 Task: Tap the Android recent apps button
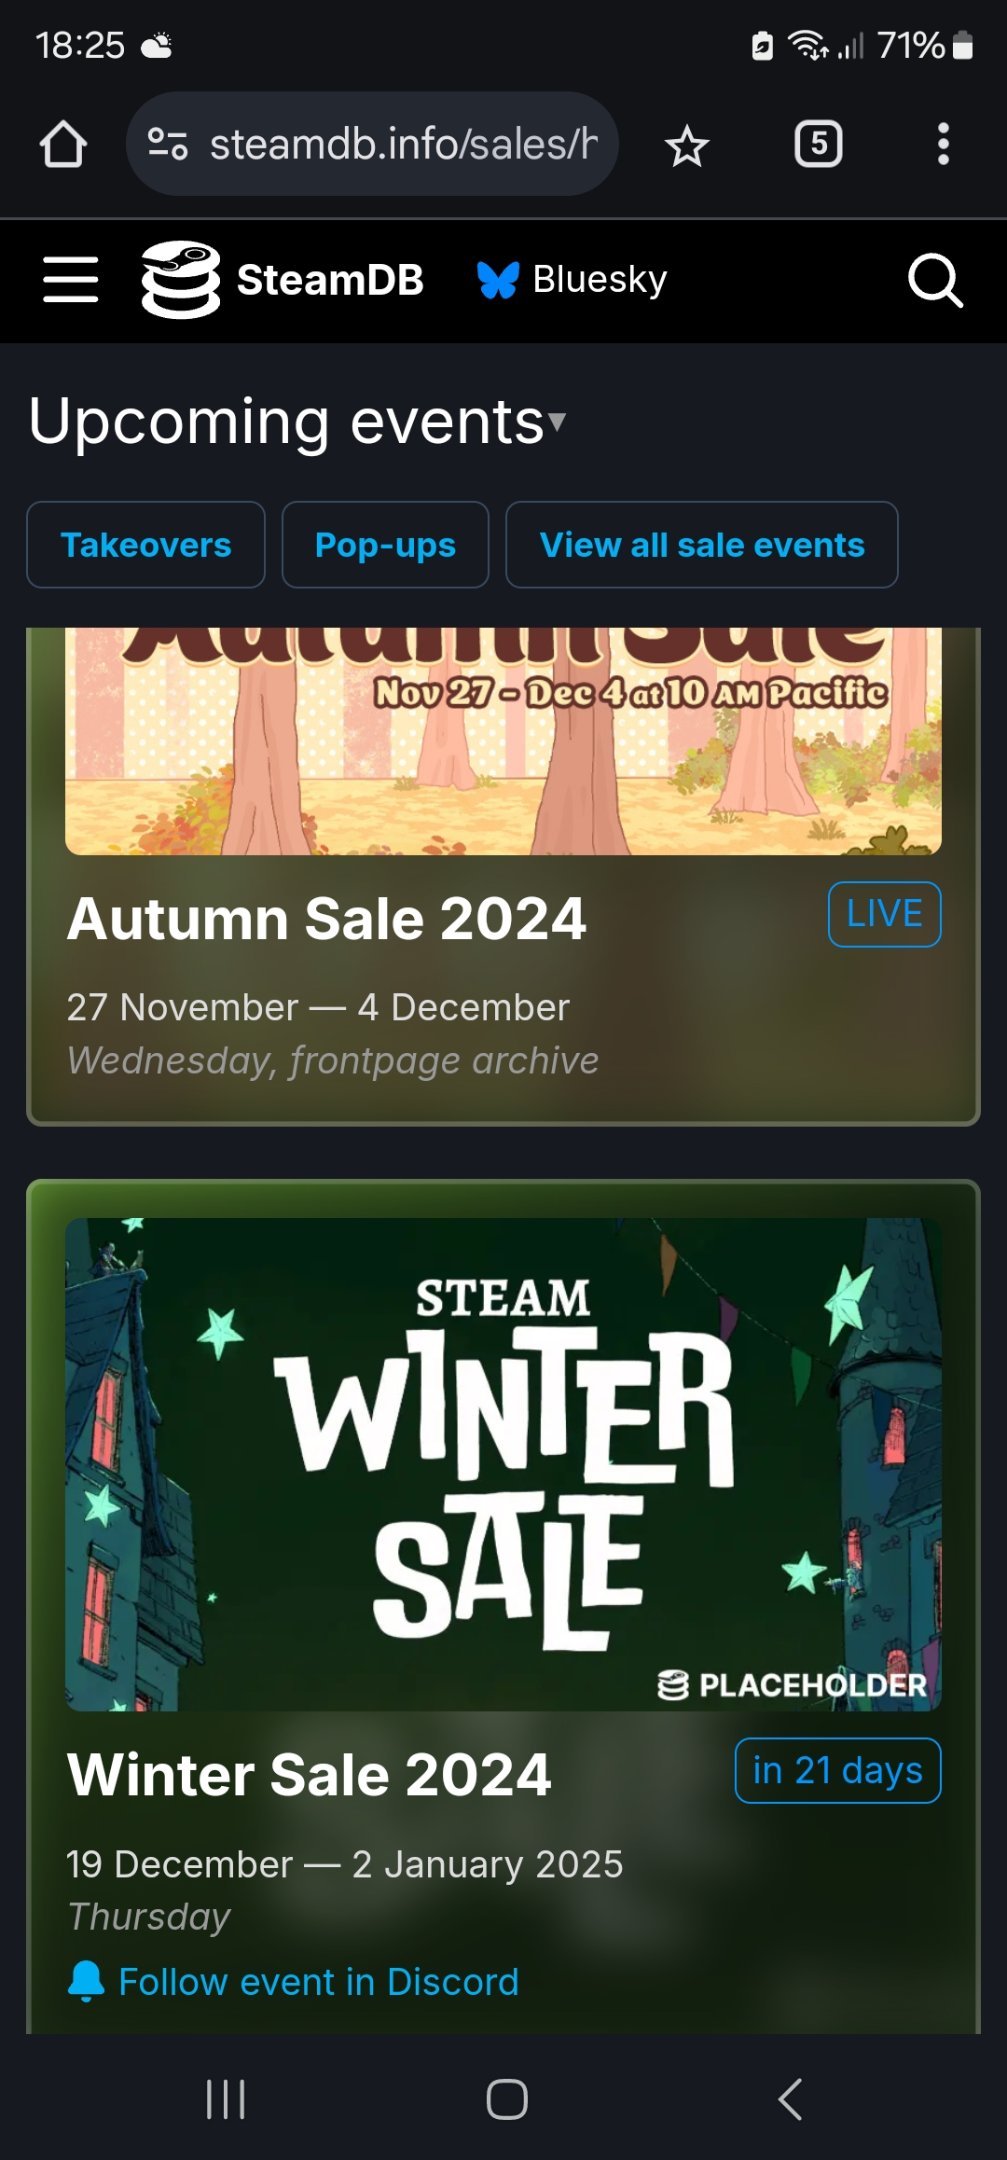[225, 2099]
